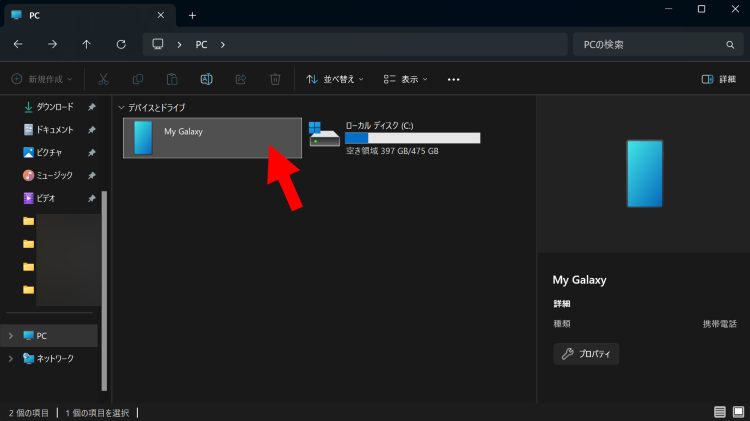750x421 pixels.
Task: Click the phone preview thumbnail
Action: click(x=645, y=174)
